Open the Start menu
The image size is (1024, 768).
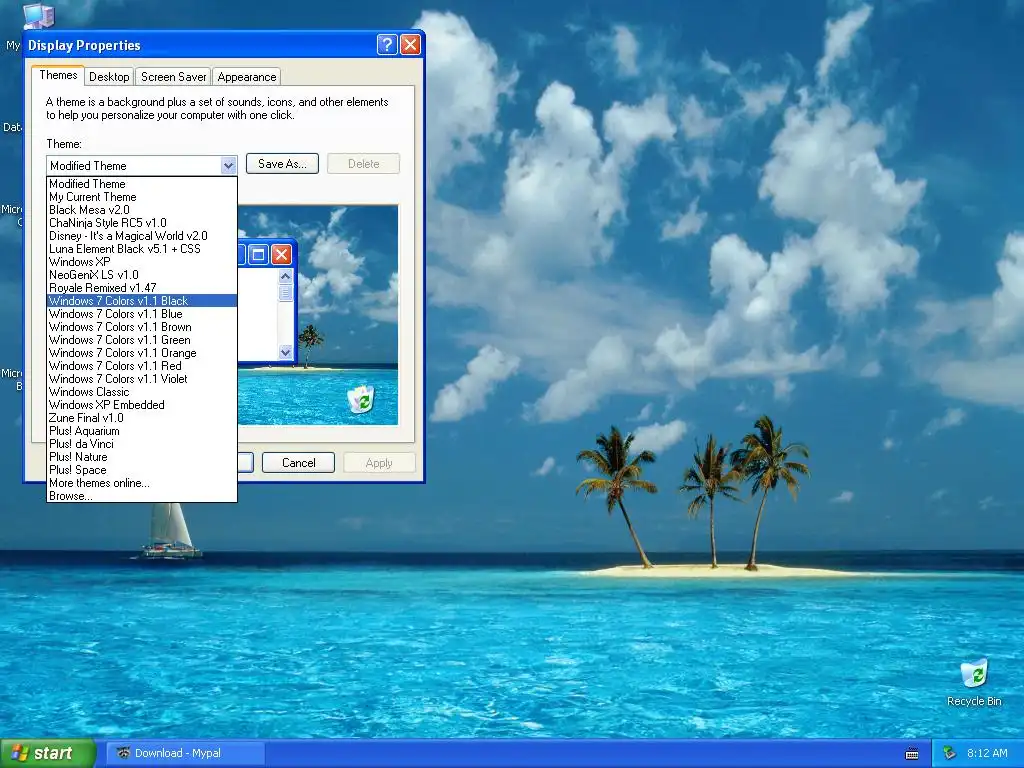point(48,753)
